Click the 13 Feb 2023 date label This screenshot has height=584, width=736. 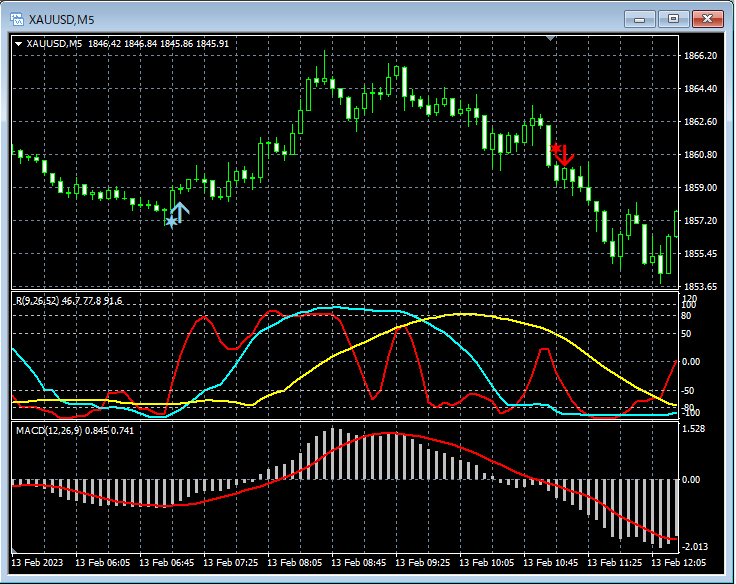click(38, 563)
